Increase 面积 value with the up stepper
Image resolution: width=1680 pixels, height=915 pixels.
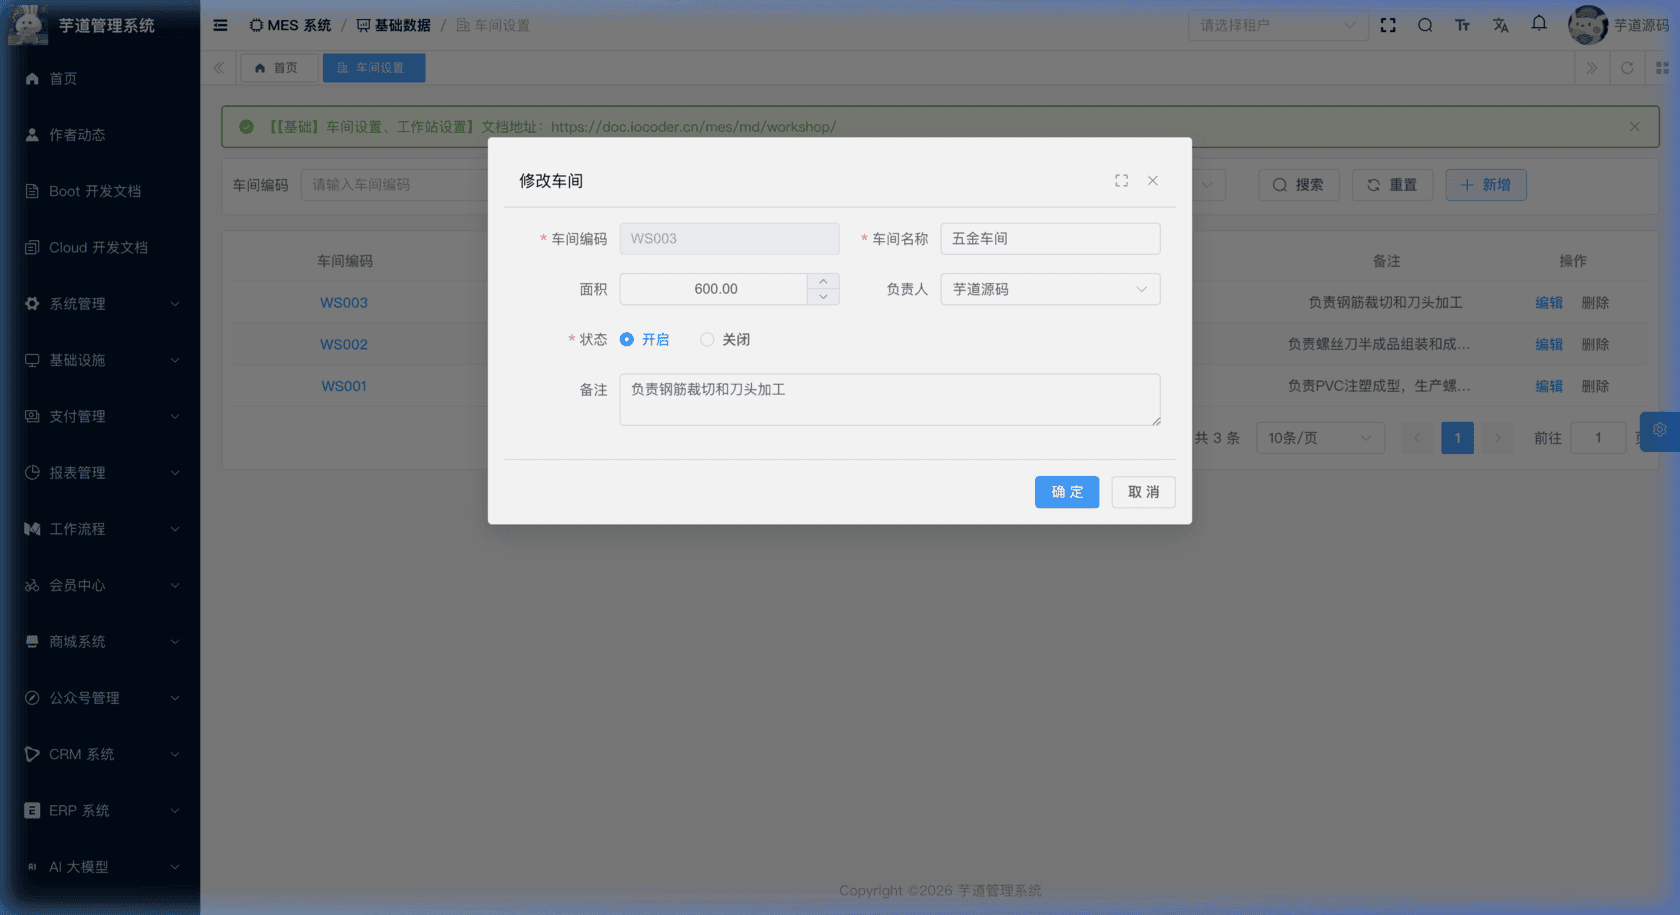tap(823, 282)
